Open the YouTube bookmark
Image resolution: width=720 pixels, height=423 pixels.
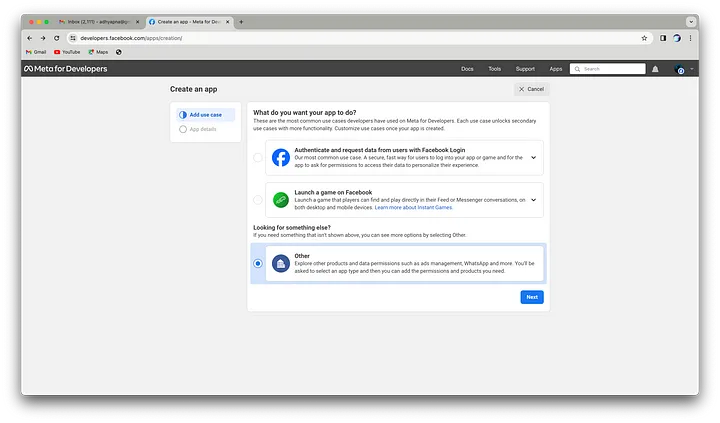pos(67,52)
